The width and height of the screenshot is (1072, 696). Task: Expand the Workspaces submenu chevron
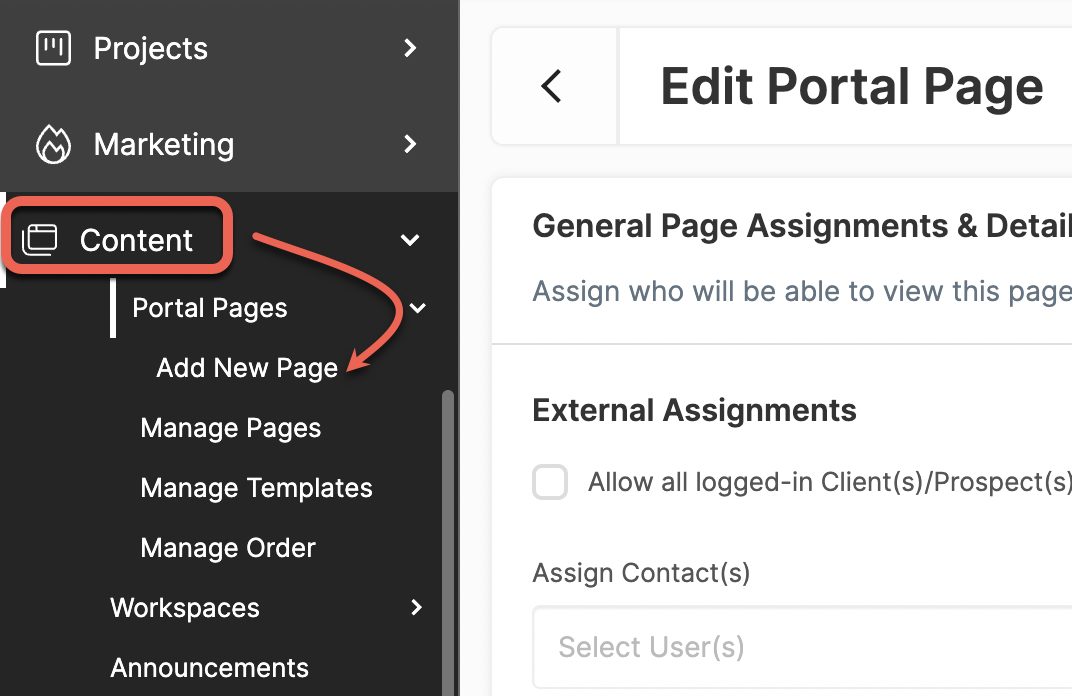[x=416, y=607]
